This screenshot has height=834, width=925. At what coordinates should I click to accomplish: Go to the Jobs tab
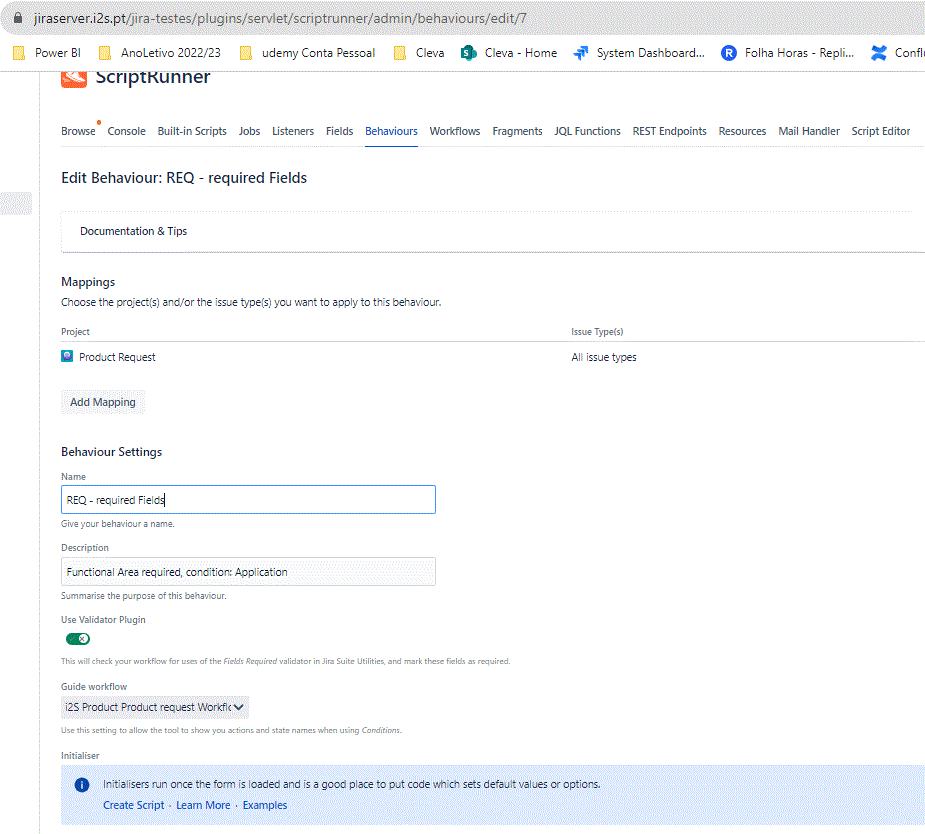point(249,131)
